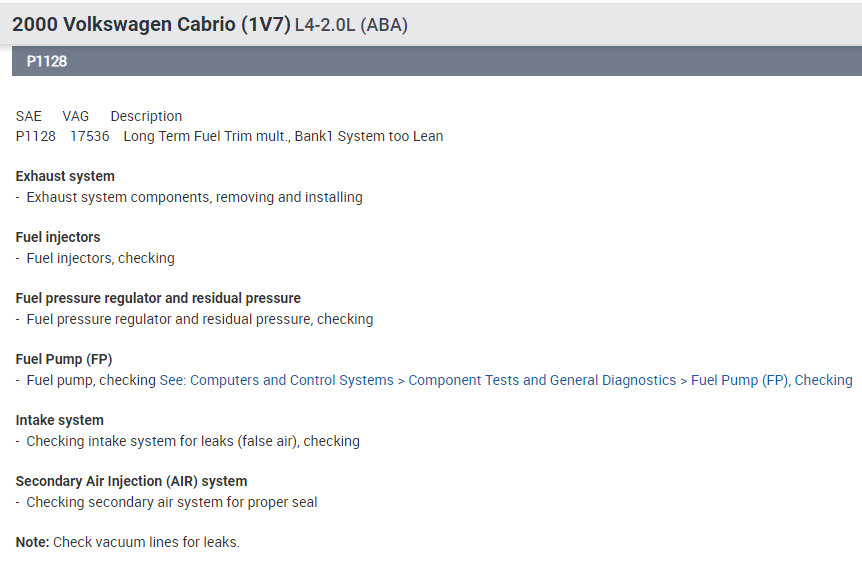
Task: Click the bold Intake system heading
Action: [60, 420]
